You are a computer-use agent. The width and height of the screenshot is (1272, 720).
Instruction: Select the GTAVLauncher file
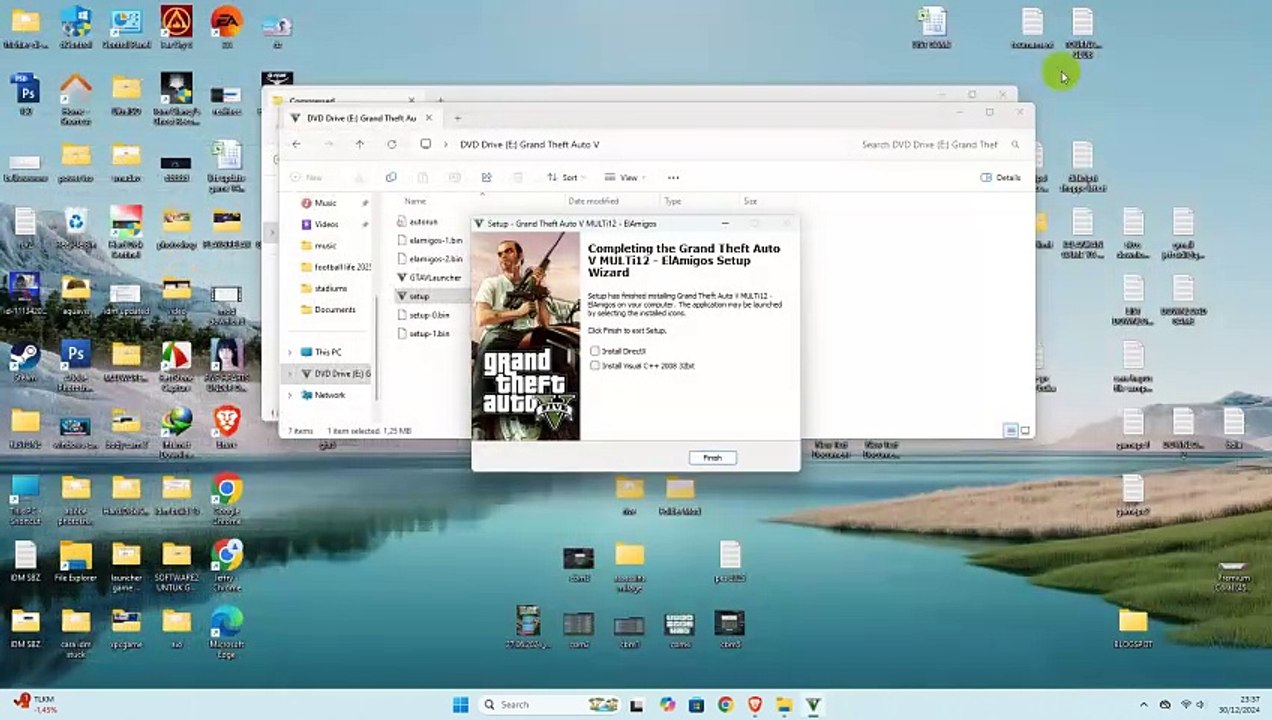pos(435,277)
